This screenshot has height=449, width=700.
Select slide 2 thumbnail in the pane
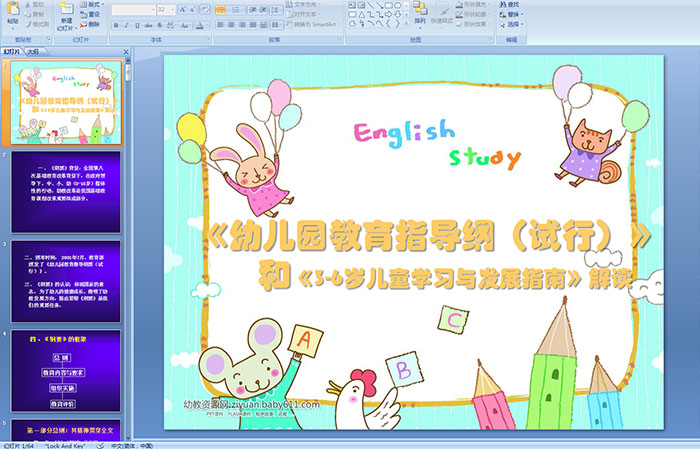(x=66, y=192)
